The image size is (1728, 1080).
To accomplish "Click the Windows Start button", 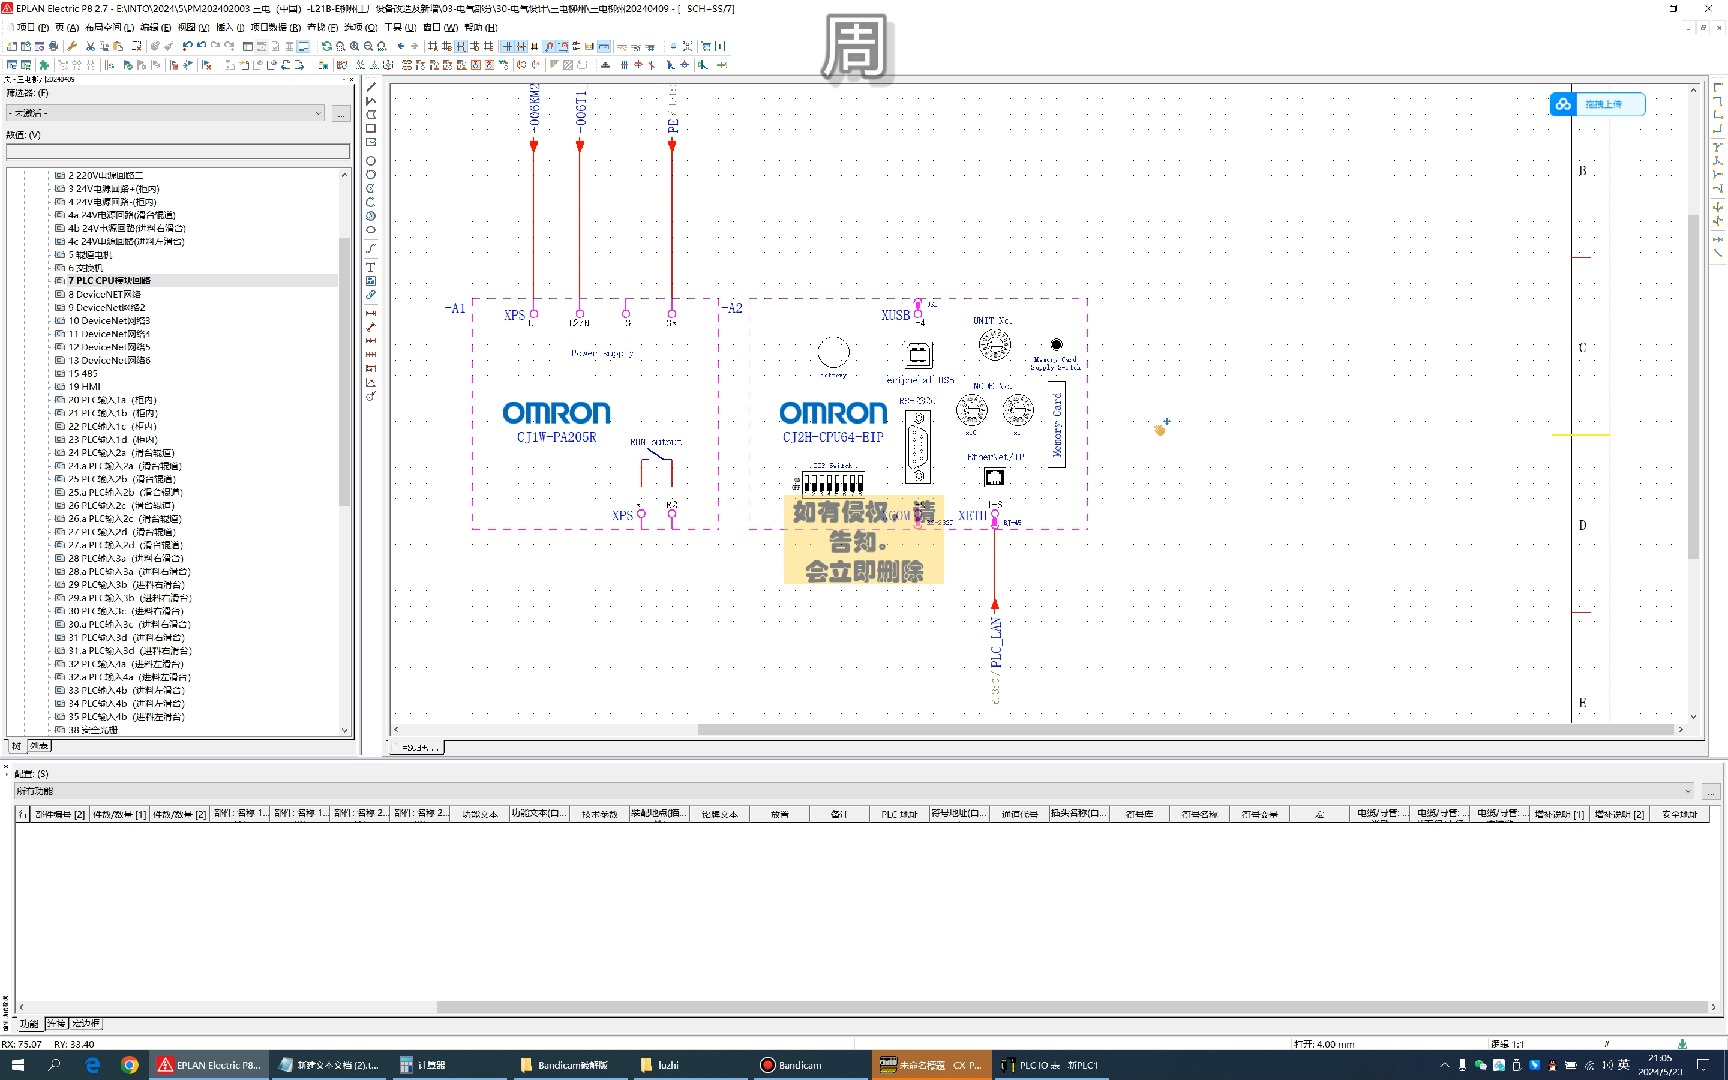I will (17, 1065).
